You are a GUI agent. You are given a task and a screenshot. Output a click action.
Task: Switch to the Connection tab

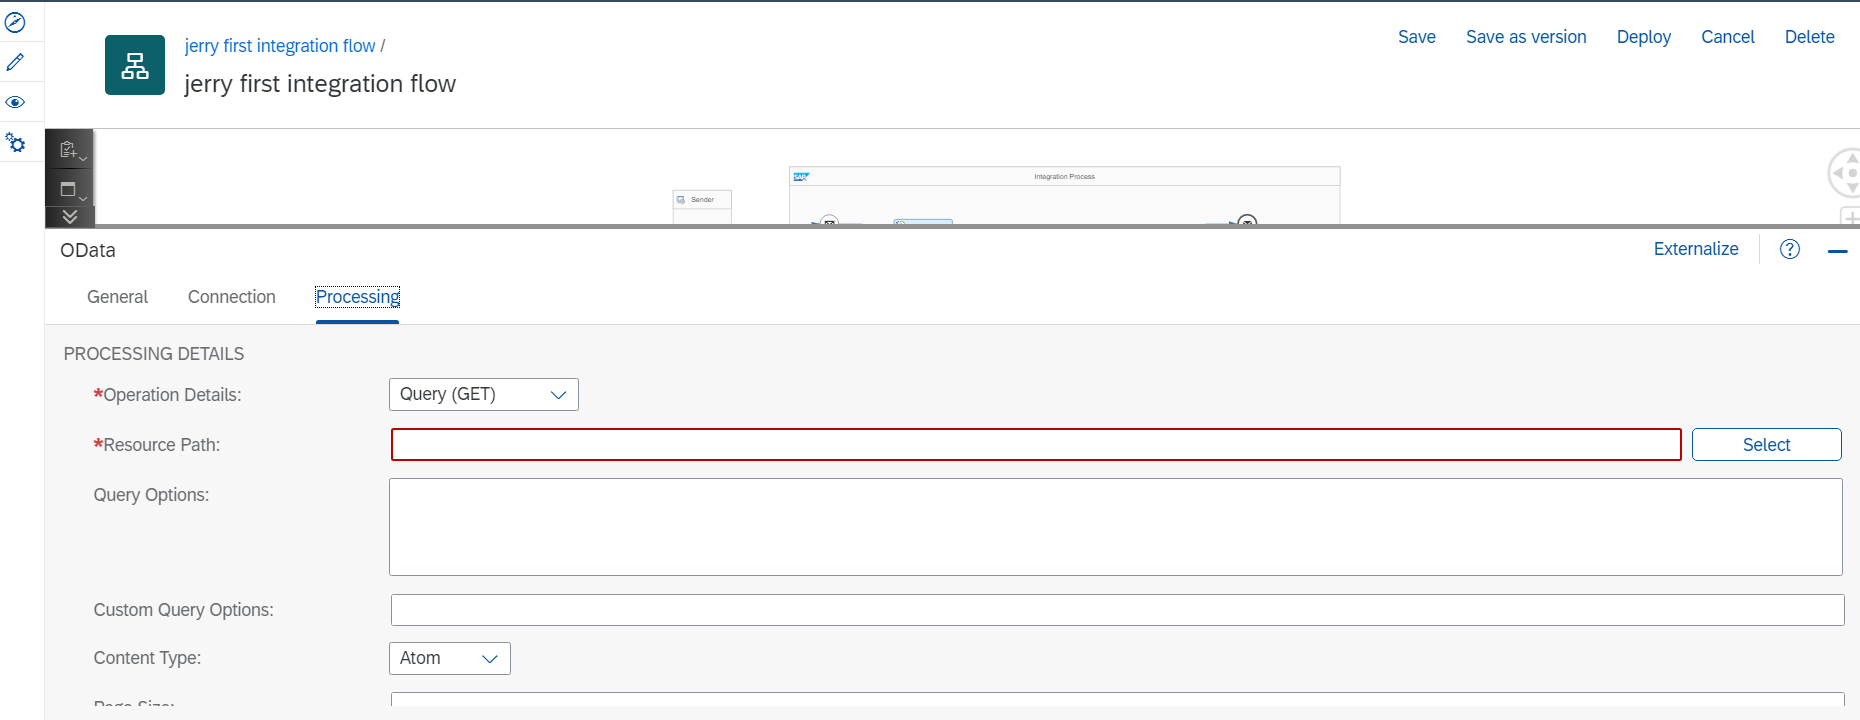232,297
